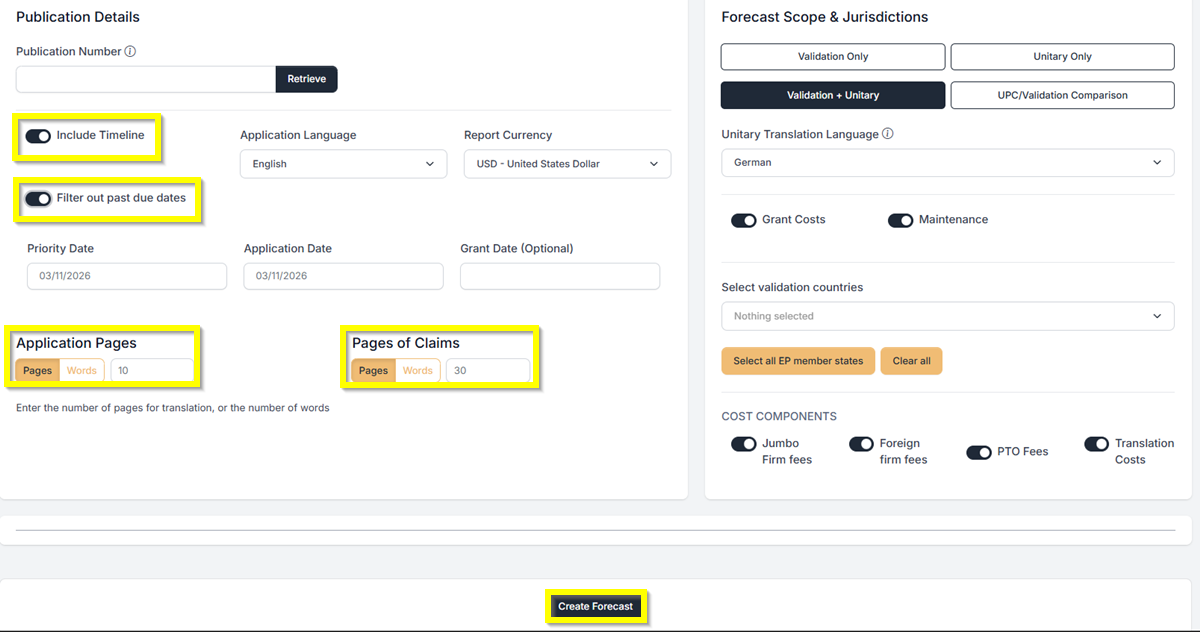
Task: Select the Validation Only scope tab
Action: click(x=832, y=57)
